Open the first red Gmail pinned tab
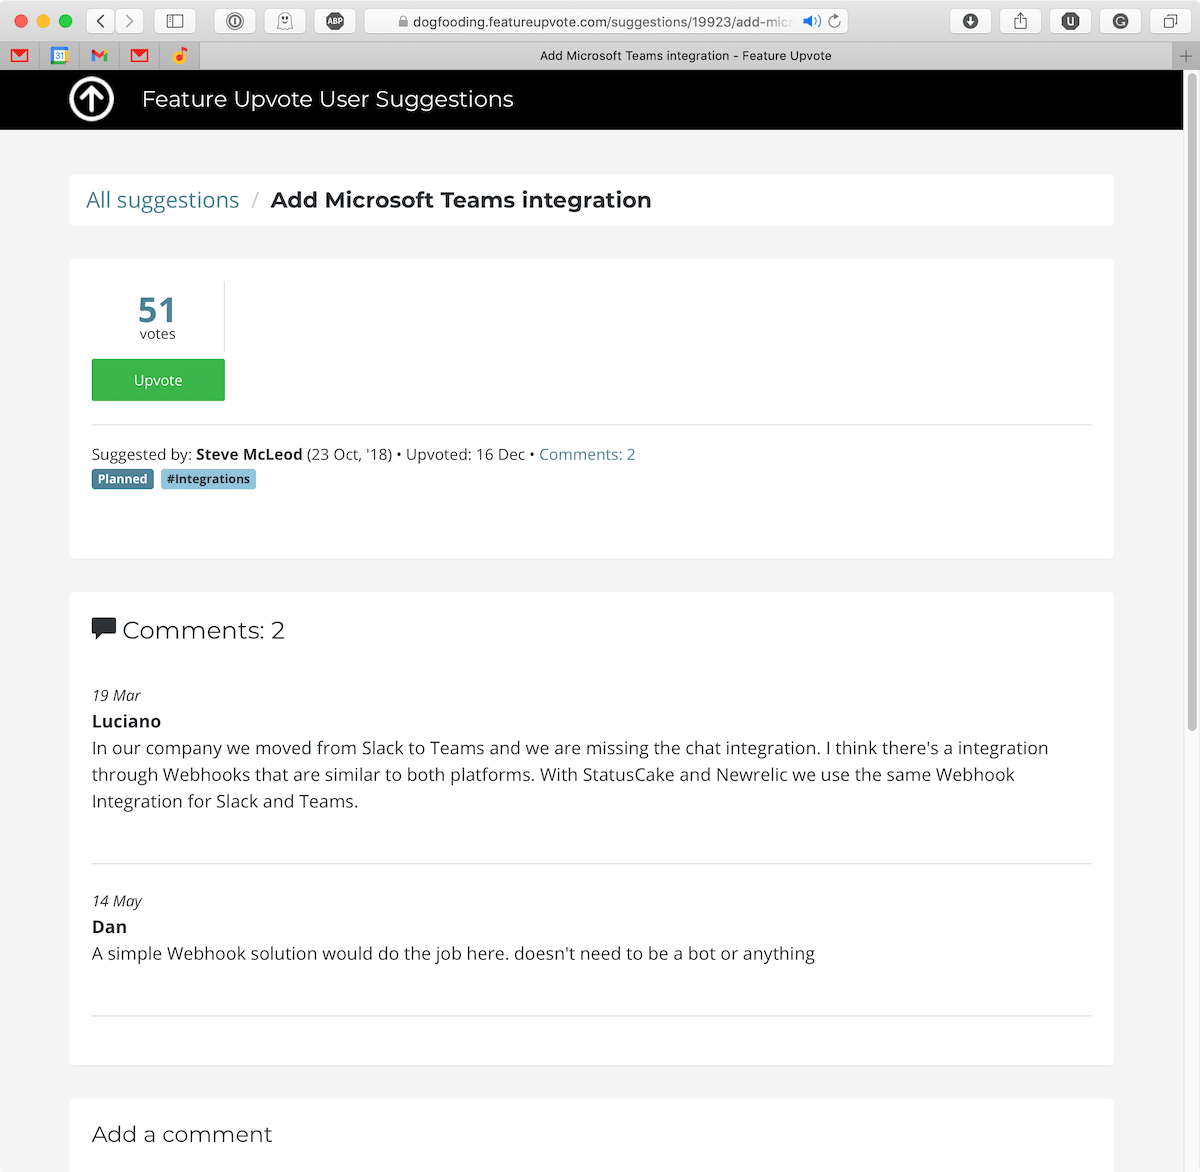1200x1172 pixels. (x=19, y=56)
